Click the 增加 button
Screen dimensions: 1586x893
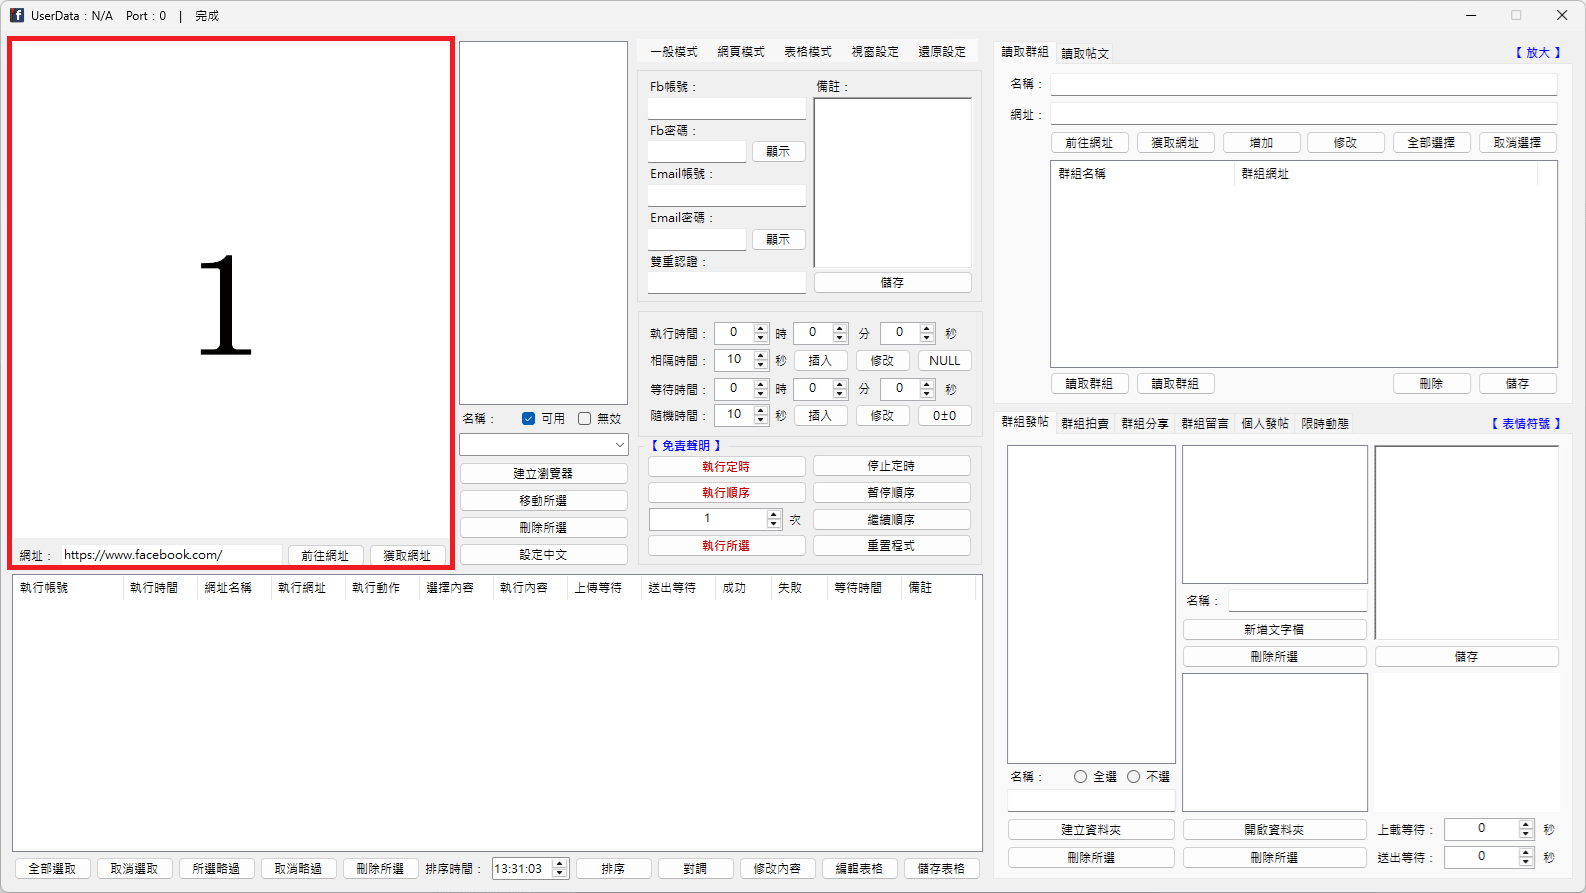pyautogui.click(x=1262, y=143)
